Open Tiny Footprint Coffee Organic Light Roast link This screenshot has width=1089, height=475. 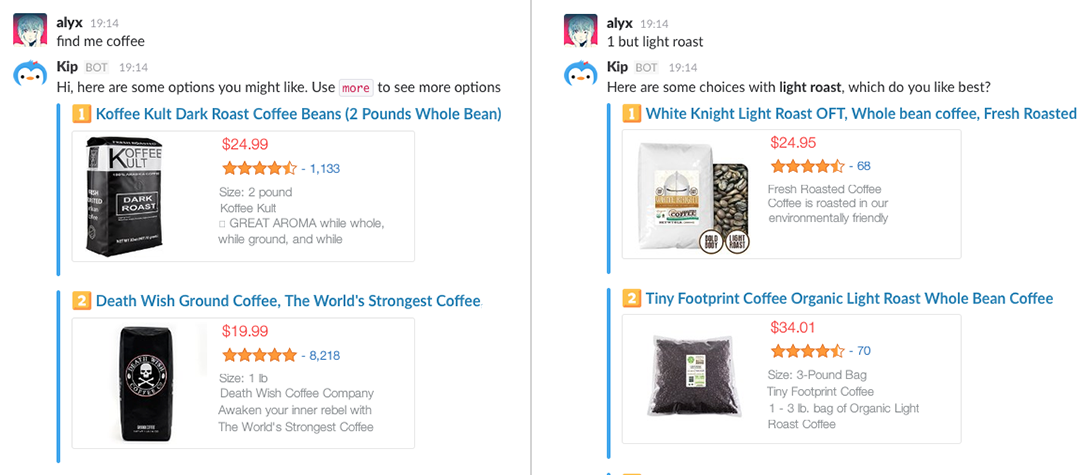849,299
